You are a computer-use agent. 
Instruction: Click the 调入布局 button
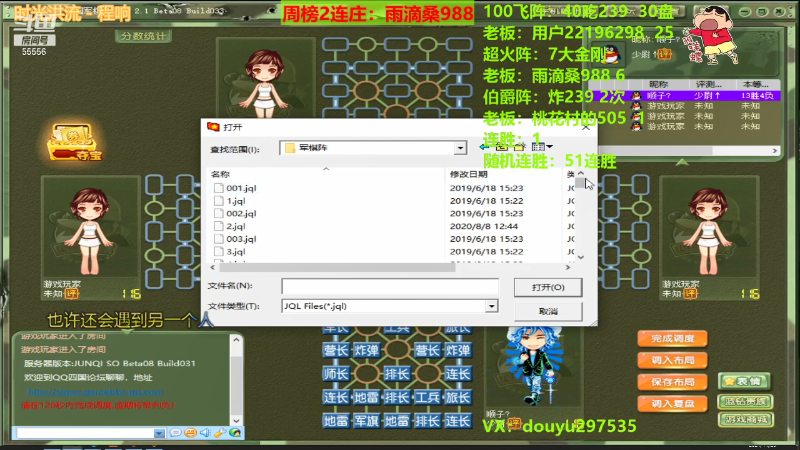[x=672, y=360]
